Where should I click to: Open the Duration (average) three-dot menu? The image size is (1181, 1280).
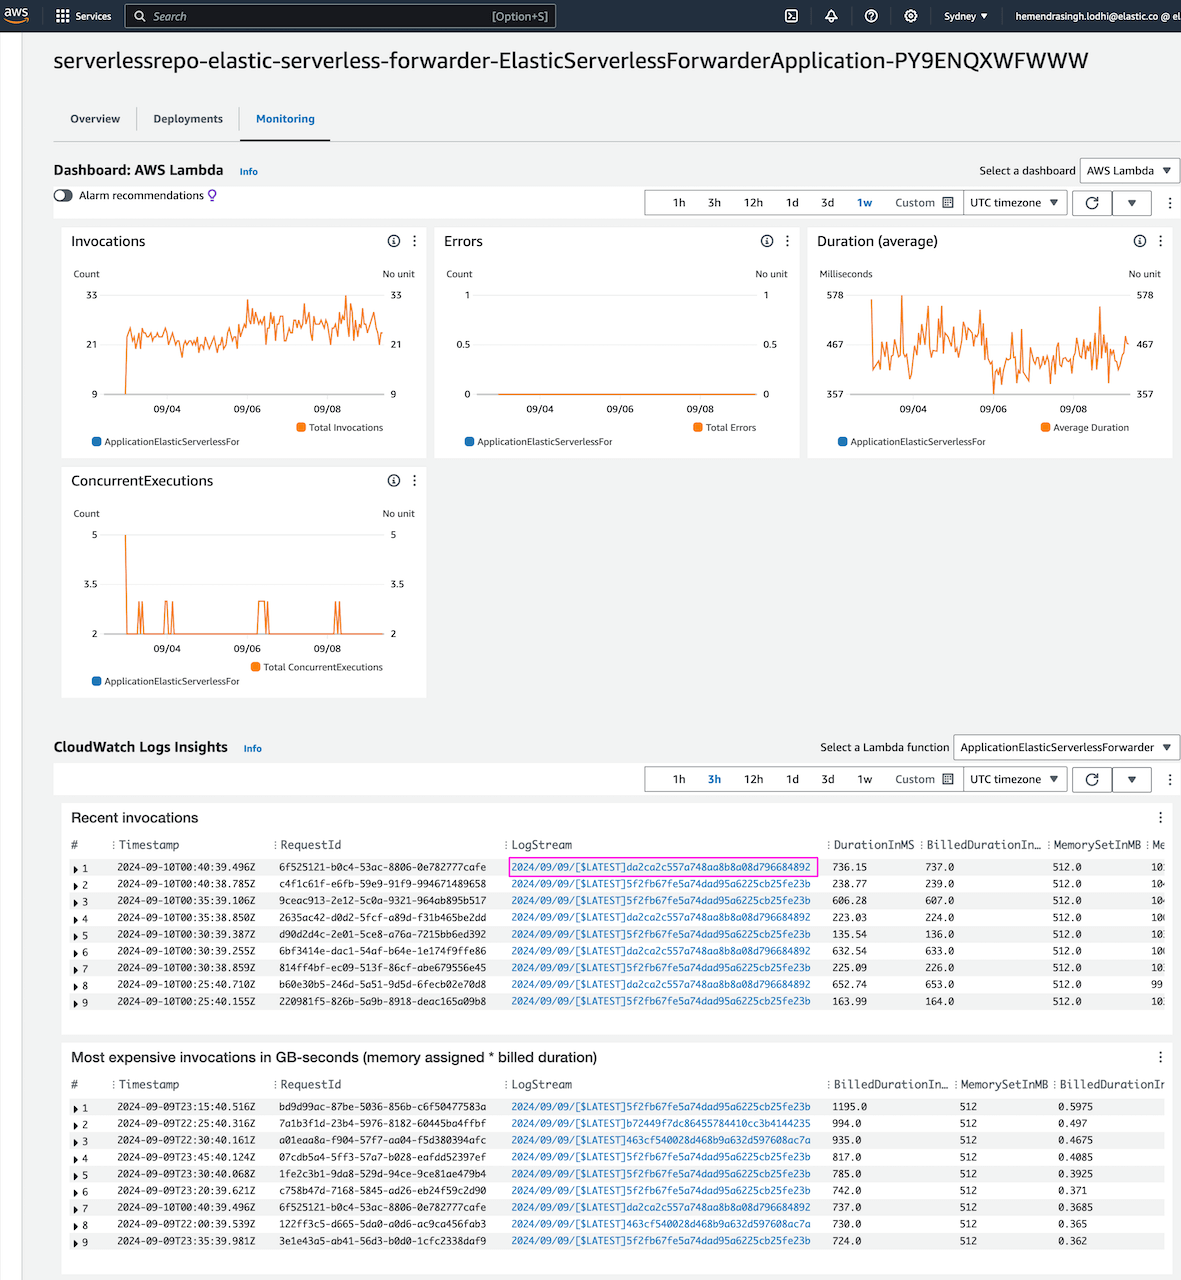click(x=1160, y=241)
